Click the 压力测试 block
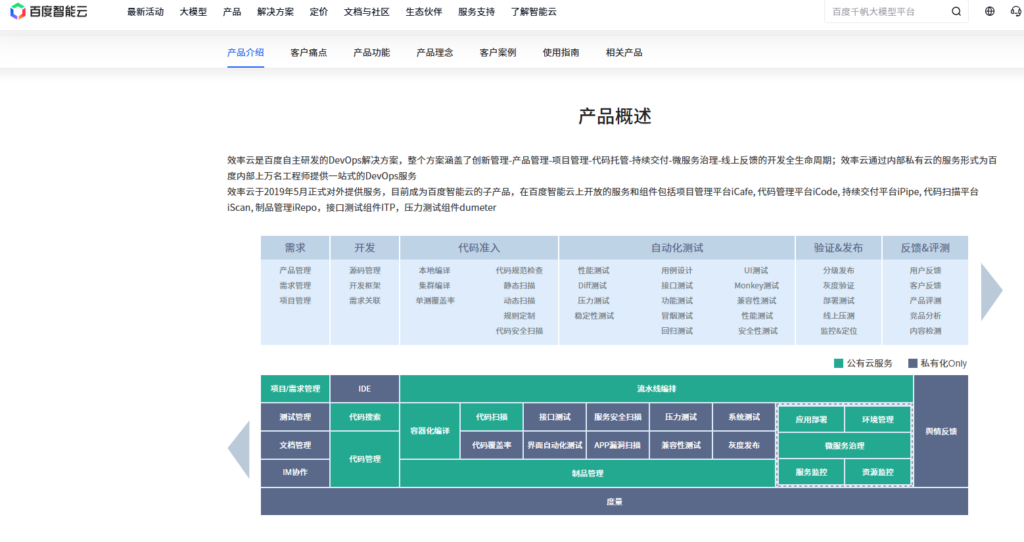This screenshot has height=542, width=1024. point(680,417)
